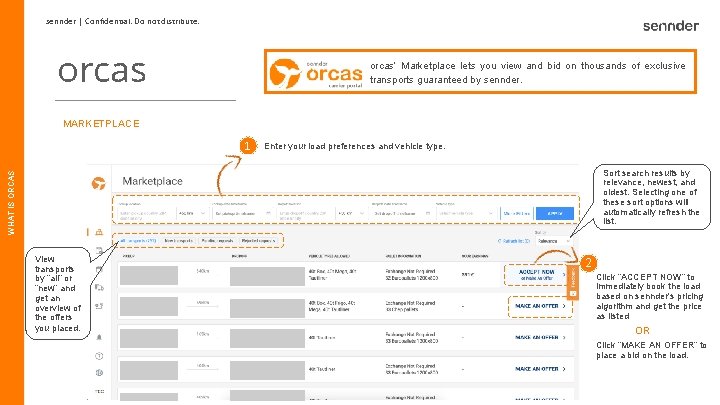Screen dimensions: 720x405
Task: Open the calendar icon in the dropoff date field
Action: 428,213
